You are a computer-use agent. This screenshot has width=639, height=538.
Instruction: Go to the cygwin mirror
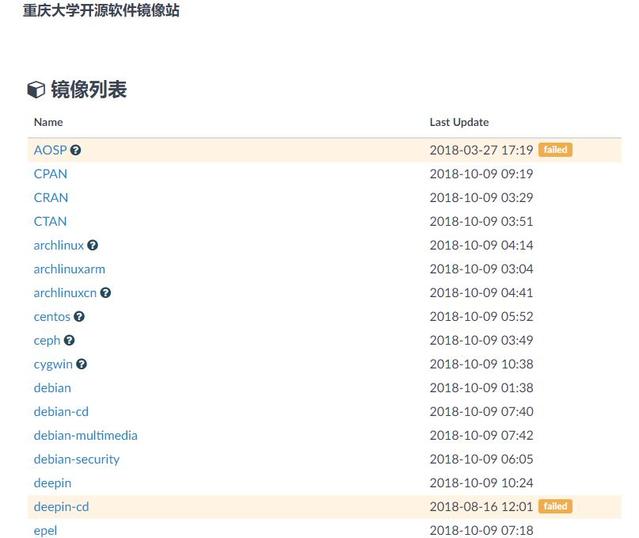pos(53,364)
